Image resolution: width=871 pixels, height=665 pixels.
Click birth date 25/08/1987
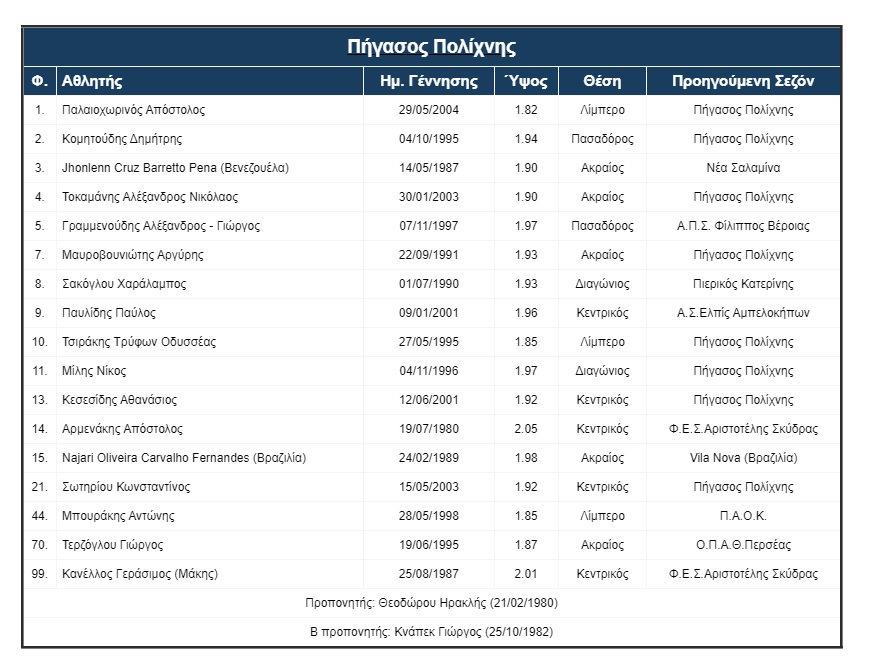pyautogui.click(x=428, y=573)
